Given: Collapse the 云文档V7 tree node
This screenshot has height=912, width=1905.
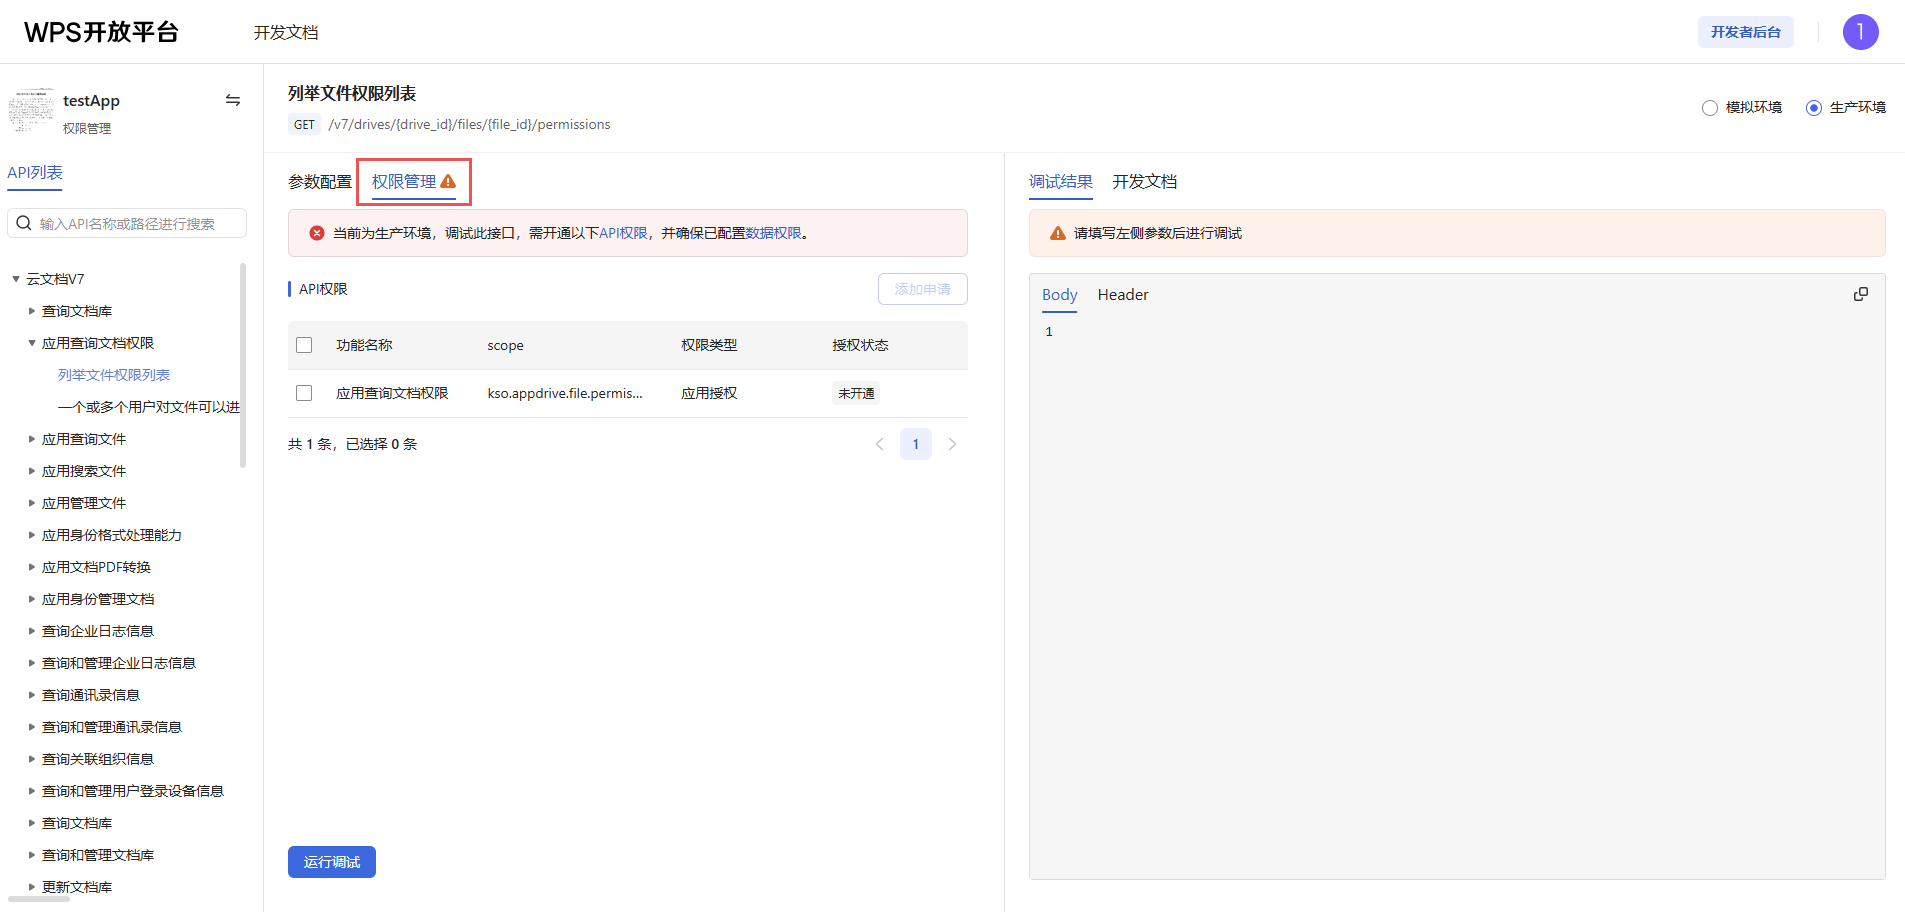Looking at the screenshot, I should [x=16, y=279].
